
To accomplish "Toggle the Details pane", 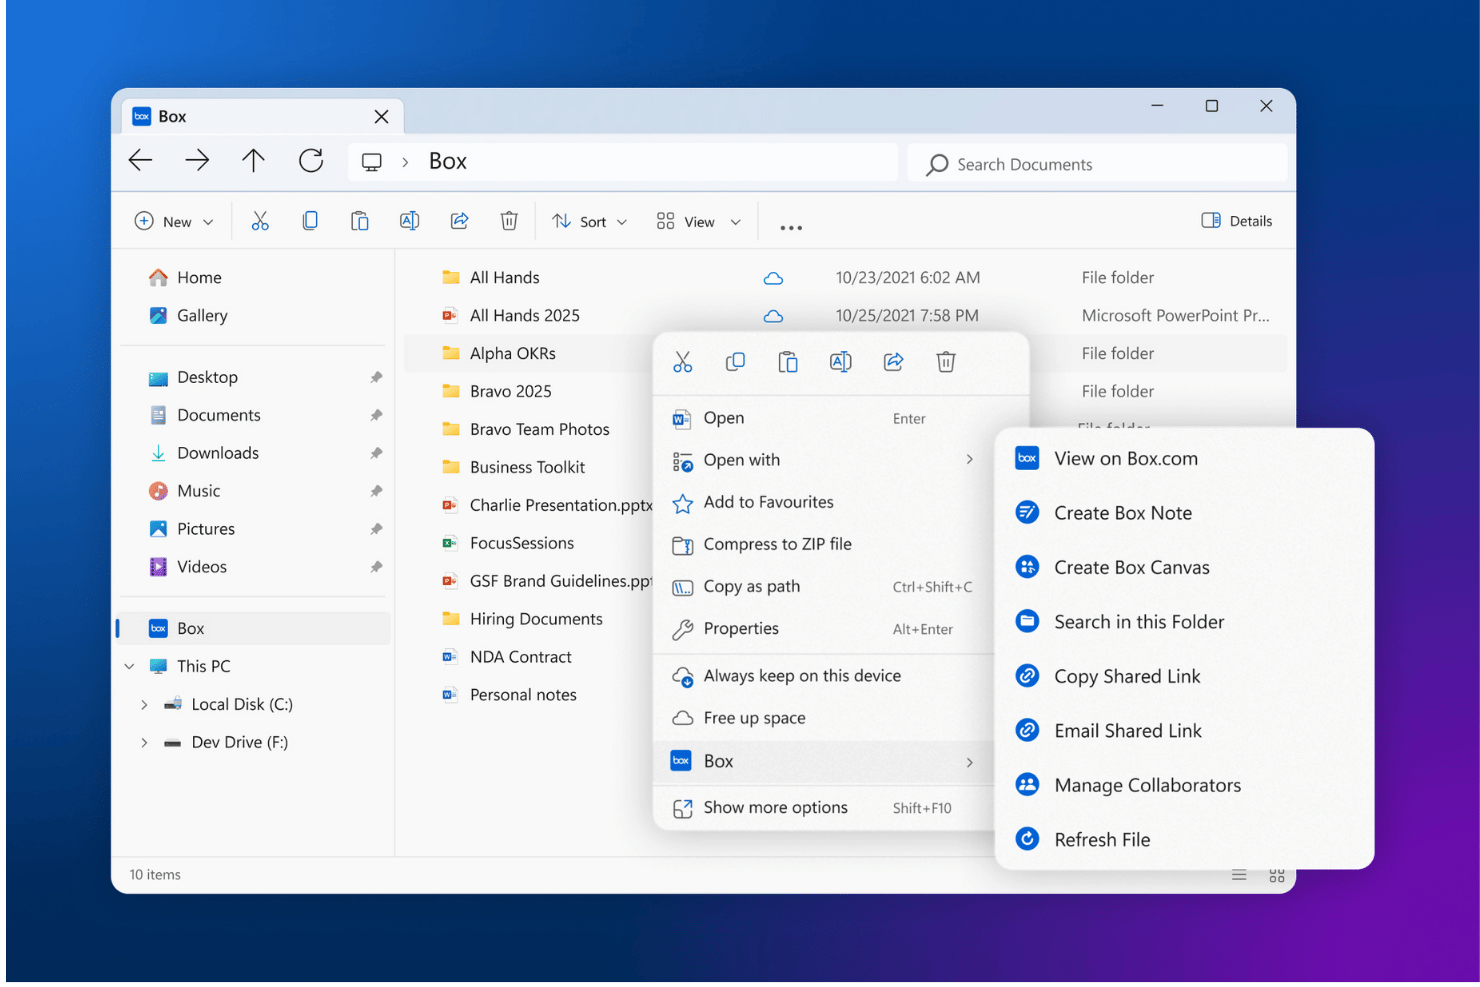I will 1237,221.
